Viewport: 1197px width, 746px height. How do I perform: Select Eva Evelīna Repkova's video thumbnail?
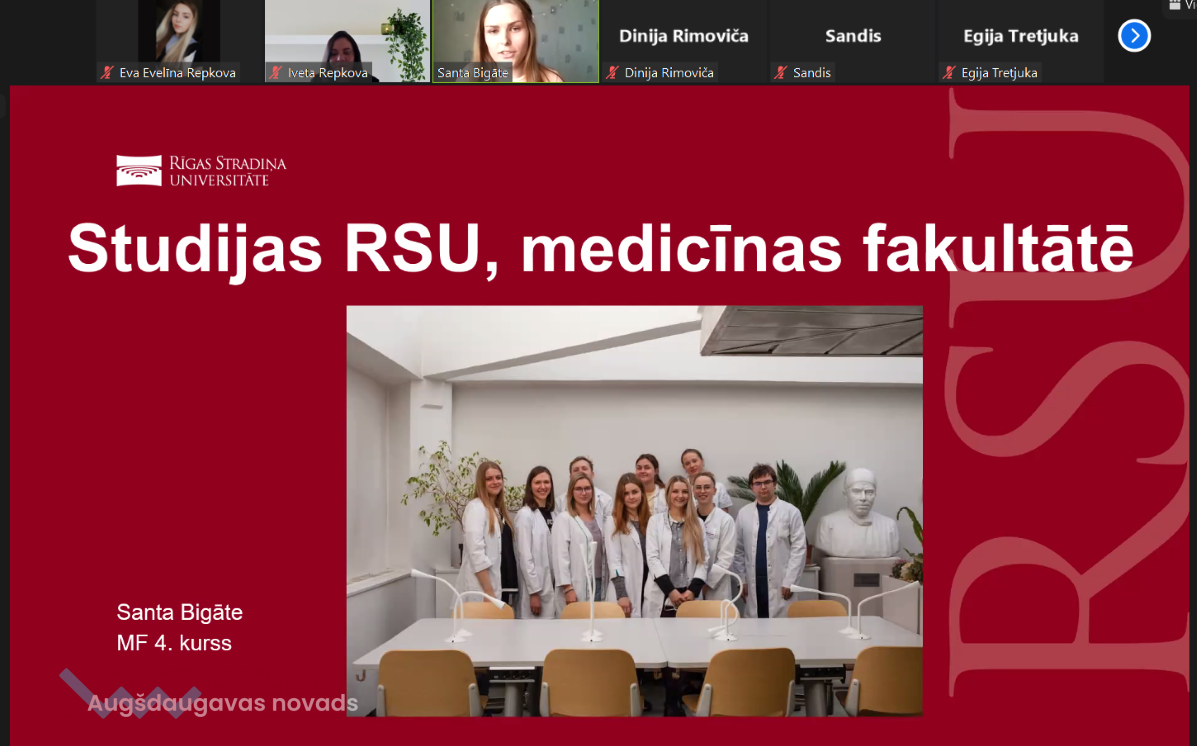179,40
